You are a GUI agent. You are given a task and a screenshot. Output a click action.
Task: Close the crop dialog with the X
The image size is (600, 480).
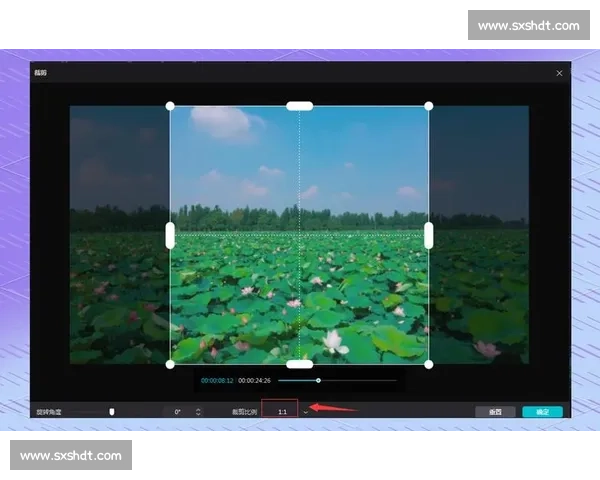pos(559,73)
